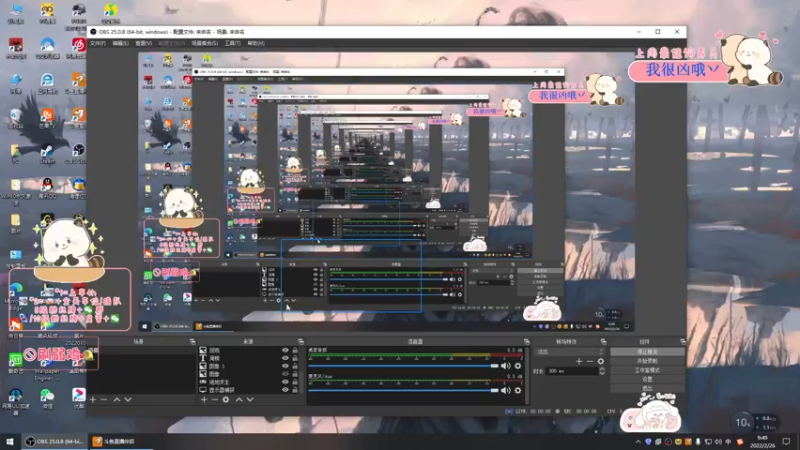Image resolution: width=800 pixels, height=450 pixels.
Task: Click the Microsoft Edge desktop icon
Action: [x=15, y=294]
